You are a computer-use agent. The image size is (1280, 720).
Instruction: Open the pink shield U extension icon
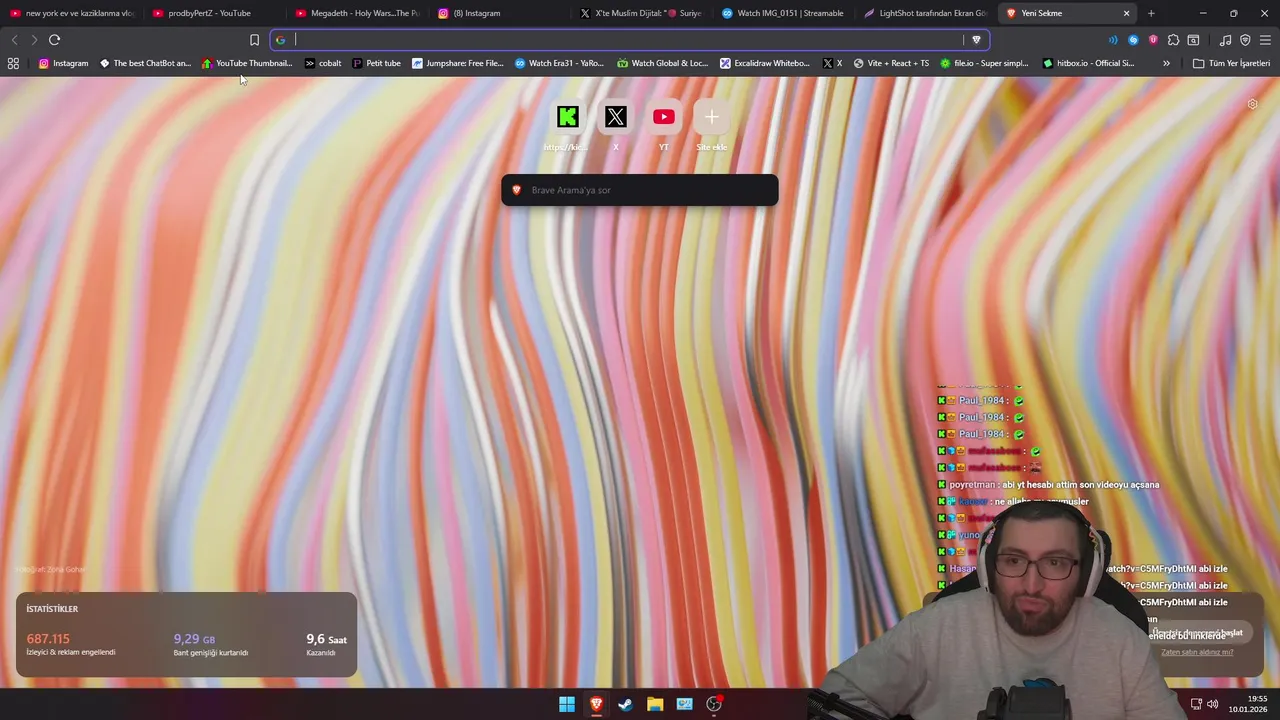(1153, 40)
